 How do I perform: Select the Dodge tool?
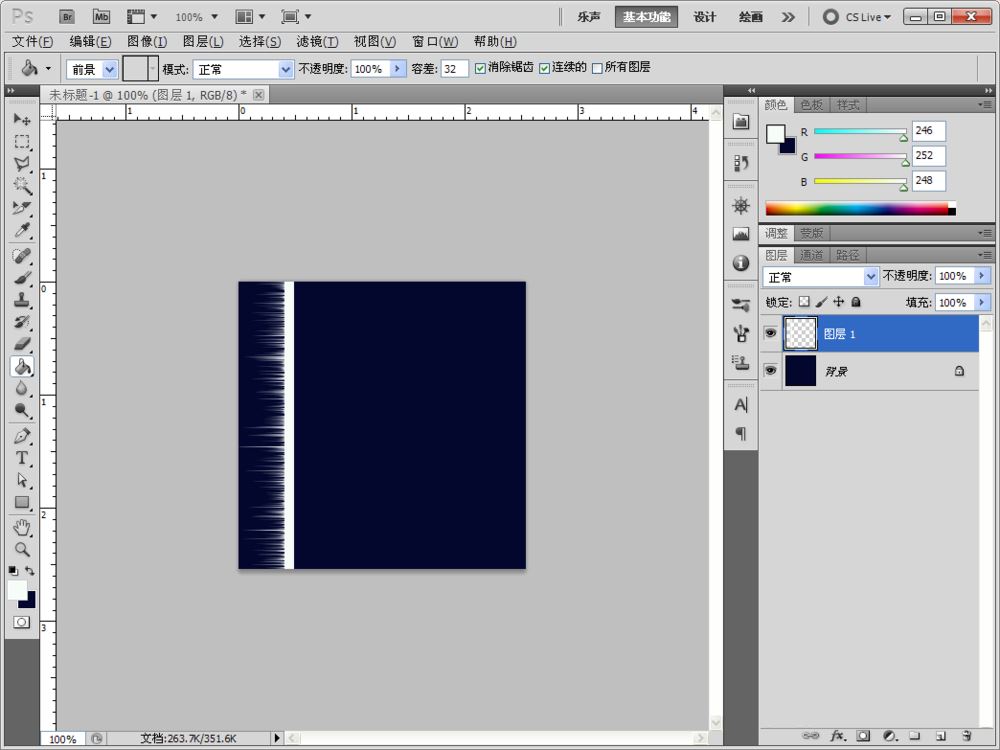point(22,410)
